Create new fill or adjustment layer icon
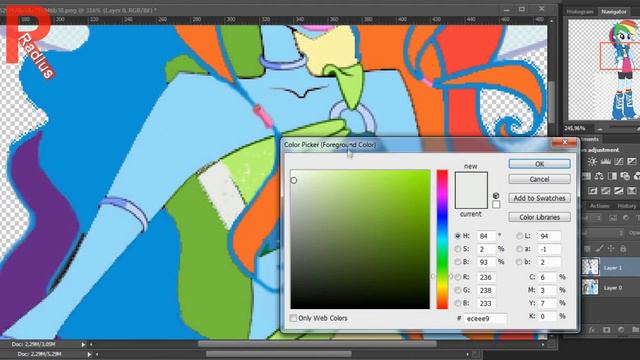Image resolution: width=640 pixels, height=360 pixels. 621,329
